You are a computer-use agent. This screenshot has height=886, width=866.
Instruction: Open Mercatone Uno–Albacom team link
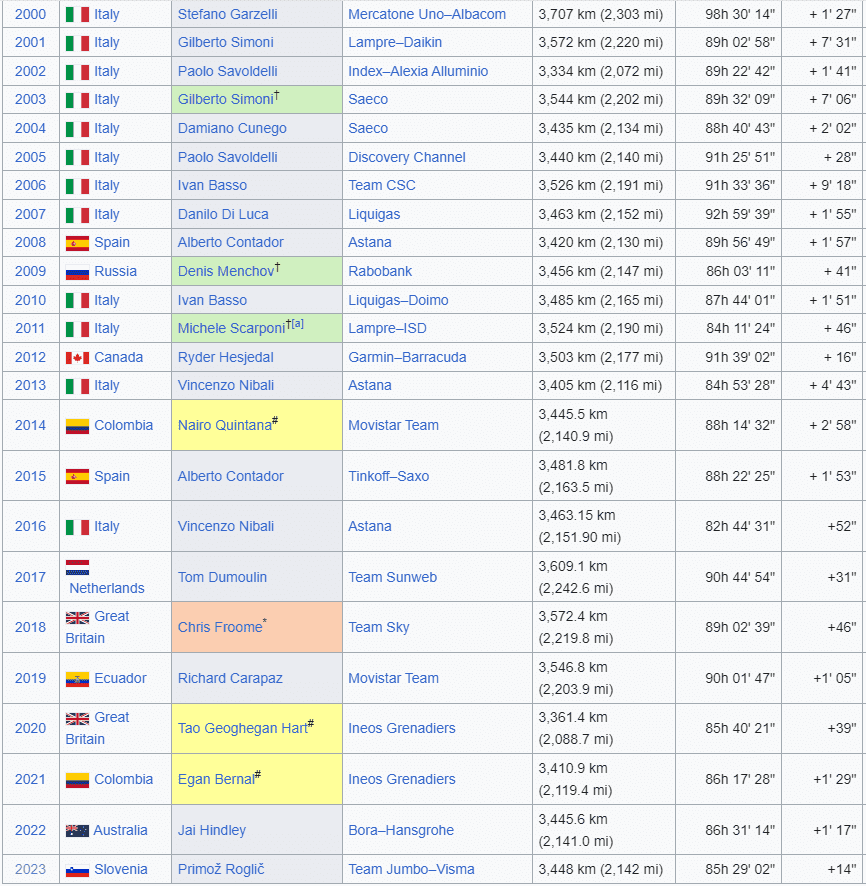pos(427,14)
